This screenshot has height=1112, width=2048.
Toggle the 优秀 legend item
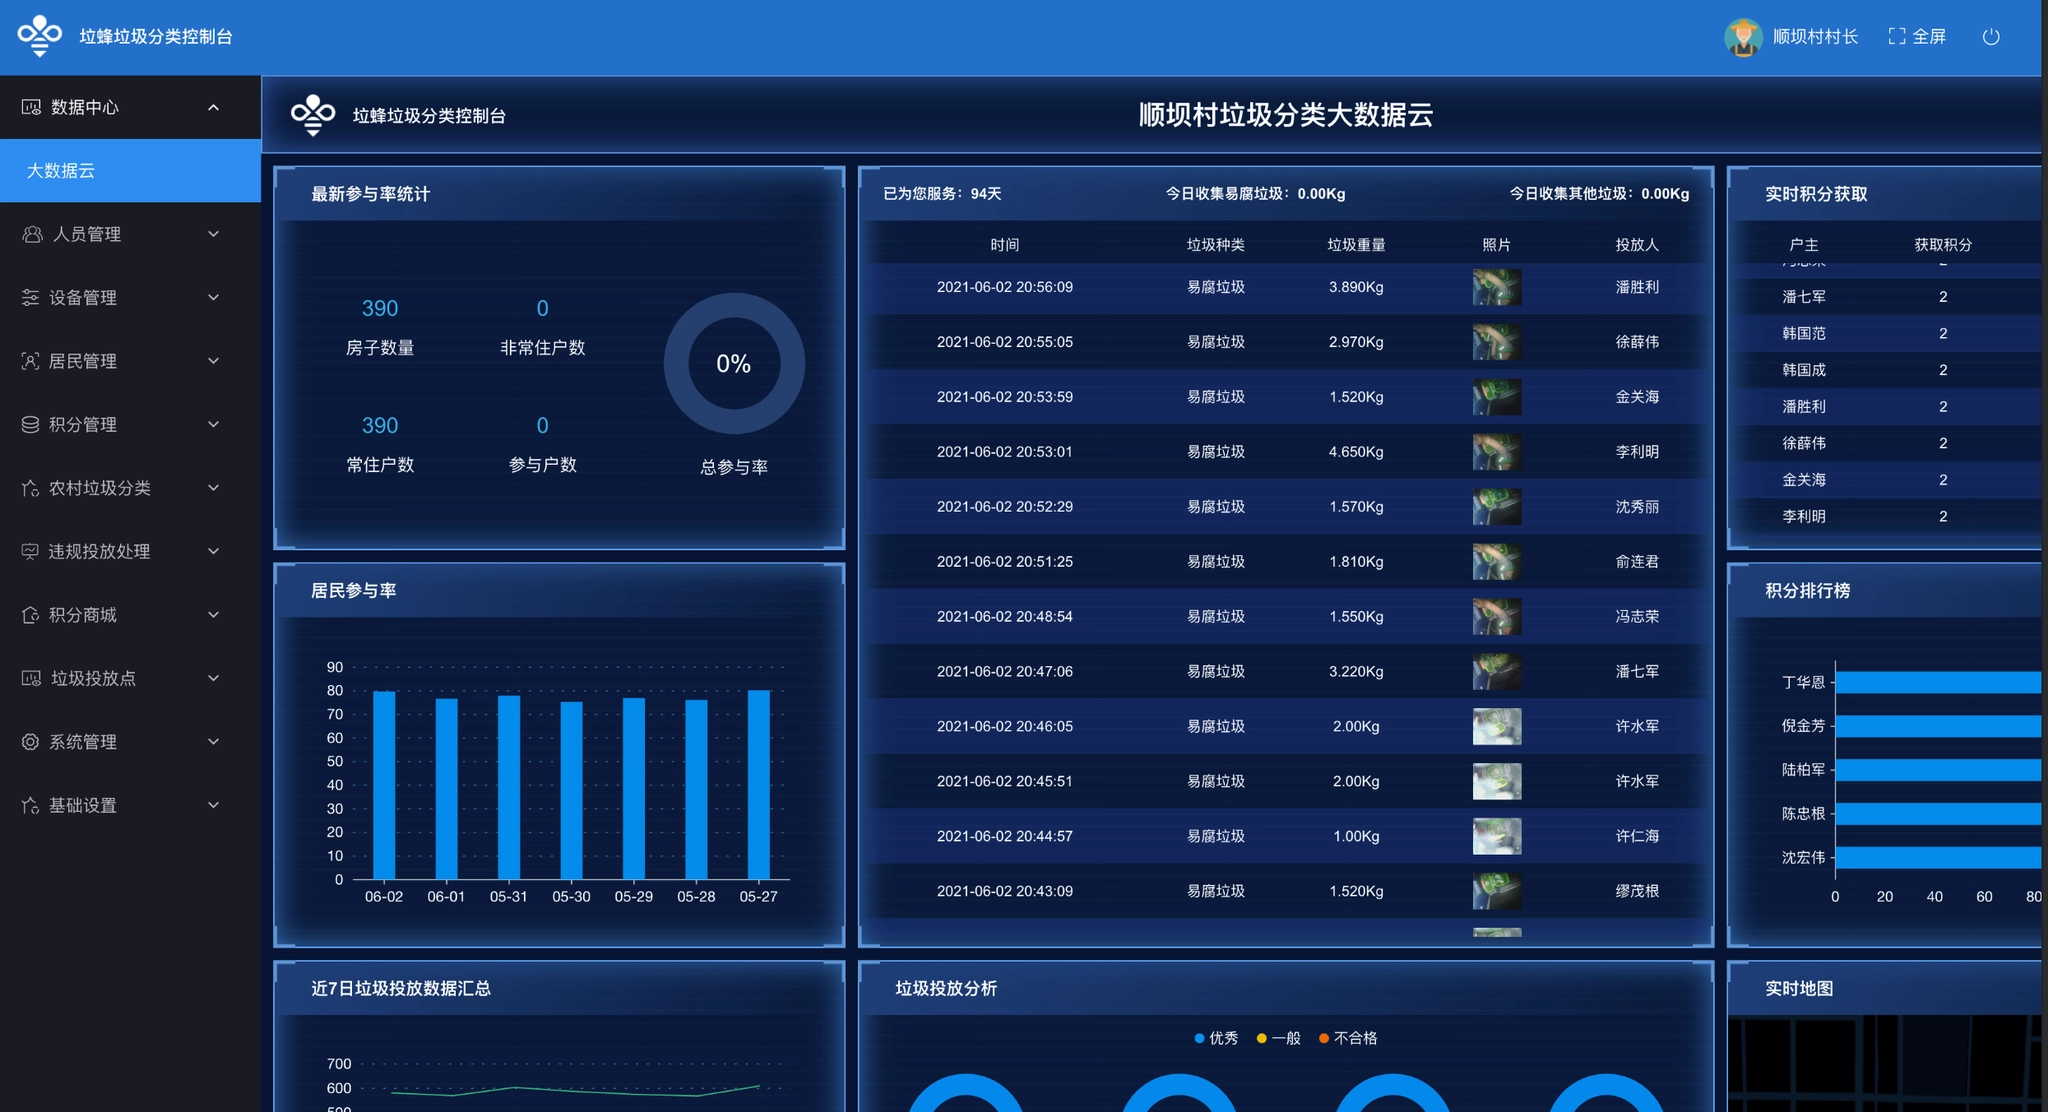pyautogui.click(x=1216, y=1038)
